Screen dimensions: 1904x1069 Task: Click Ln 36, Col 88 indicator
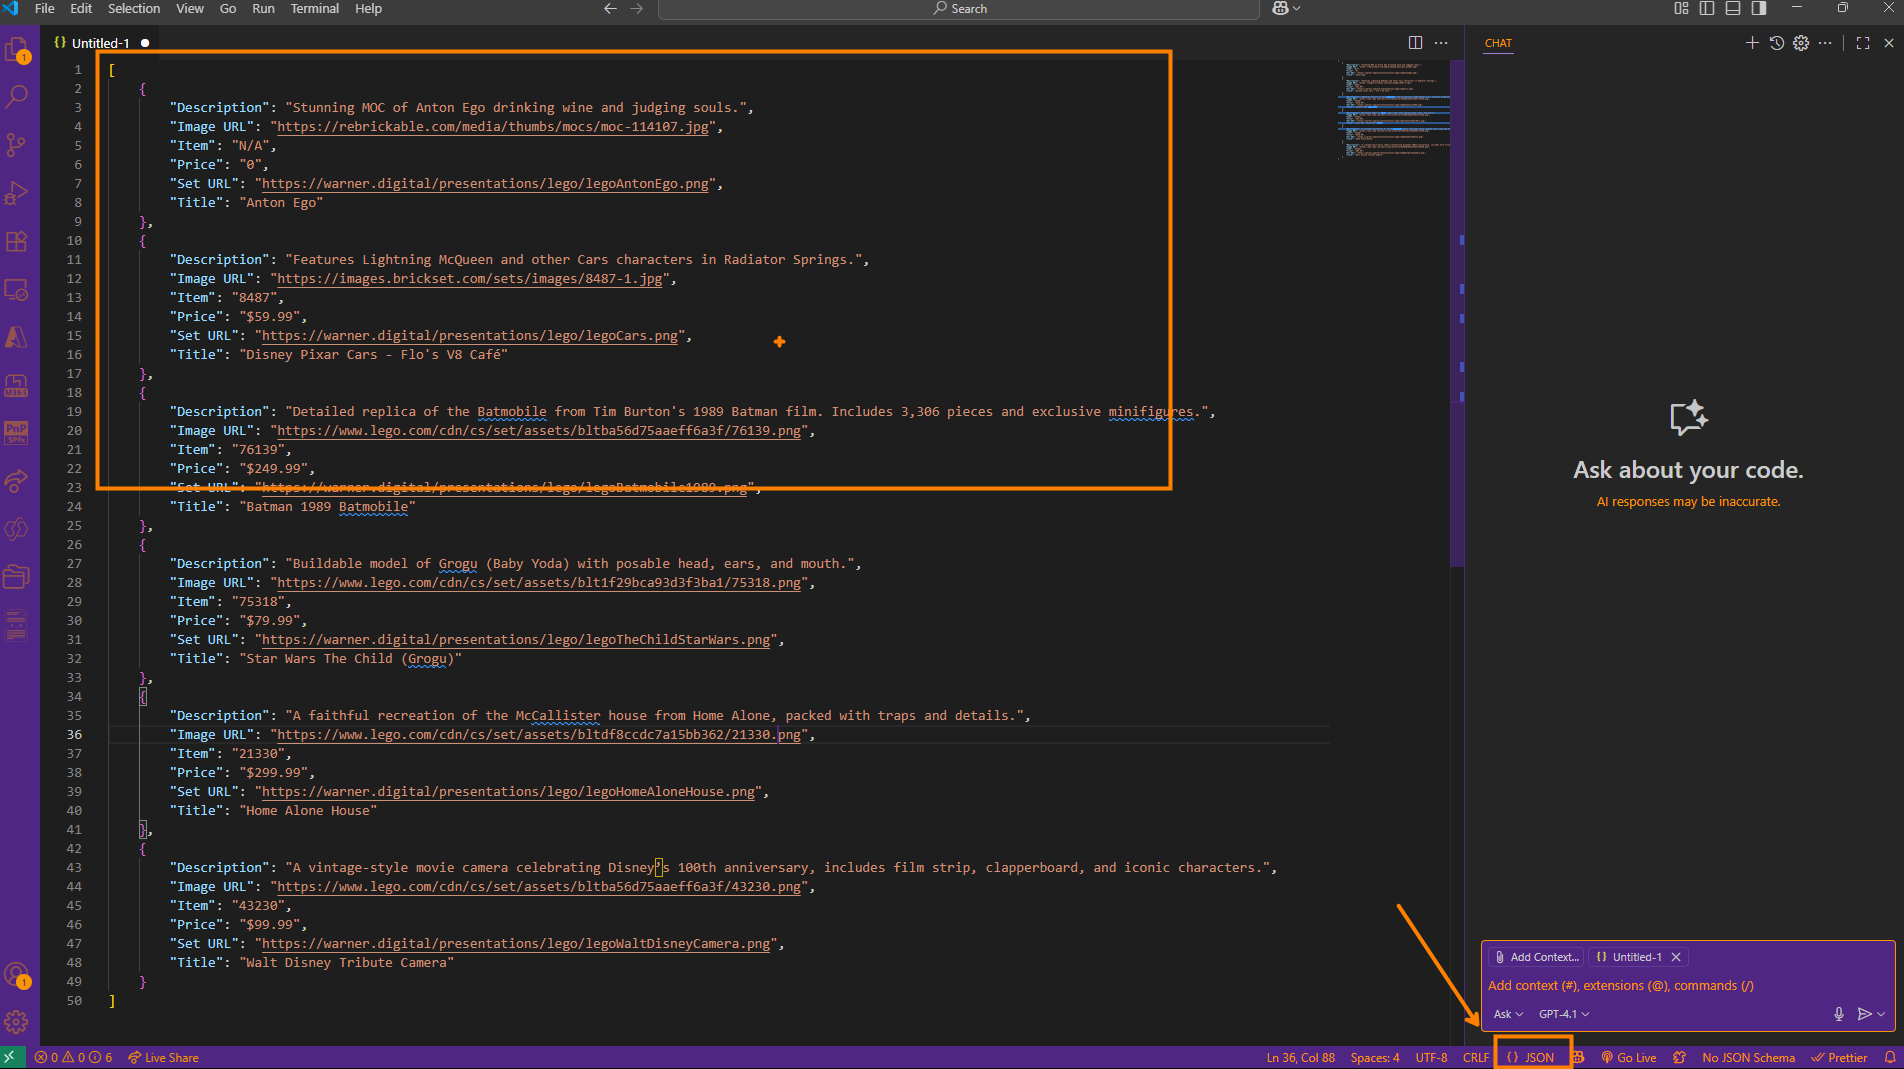[1300, 1057]
